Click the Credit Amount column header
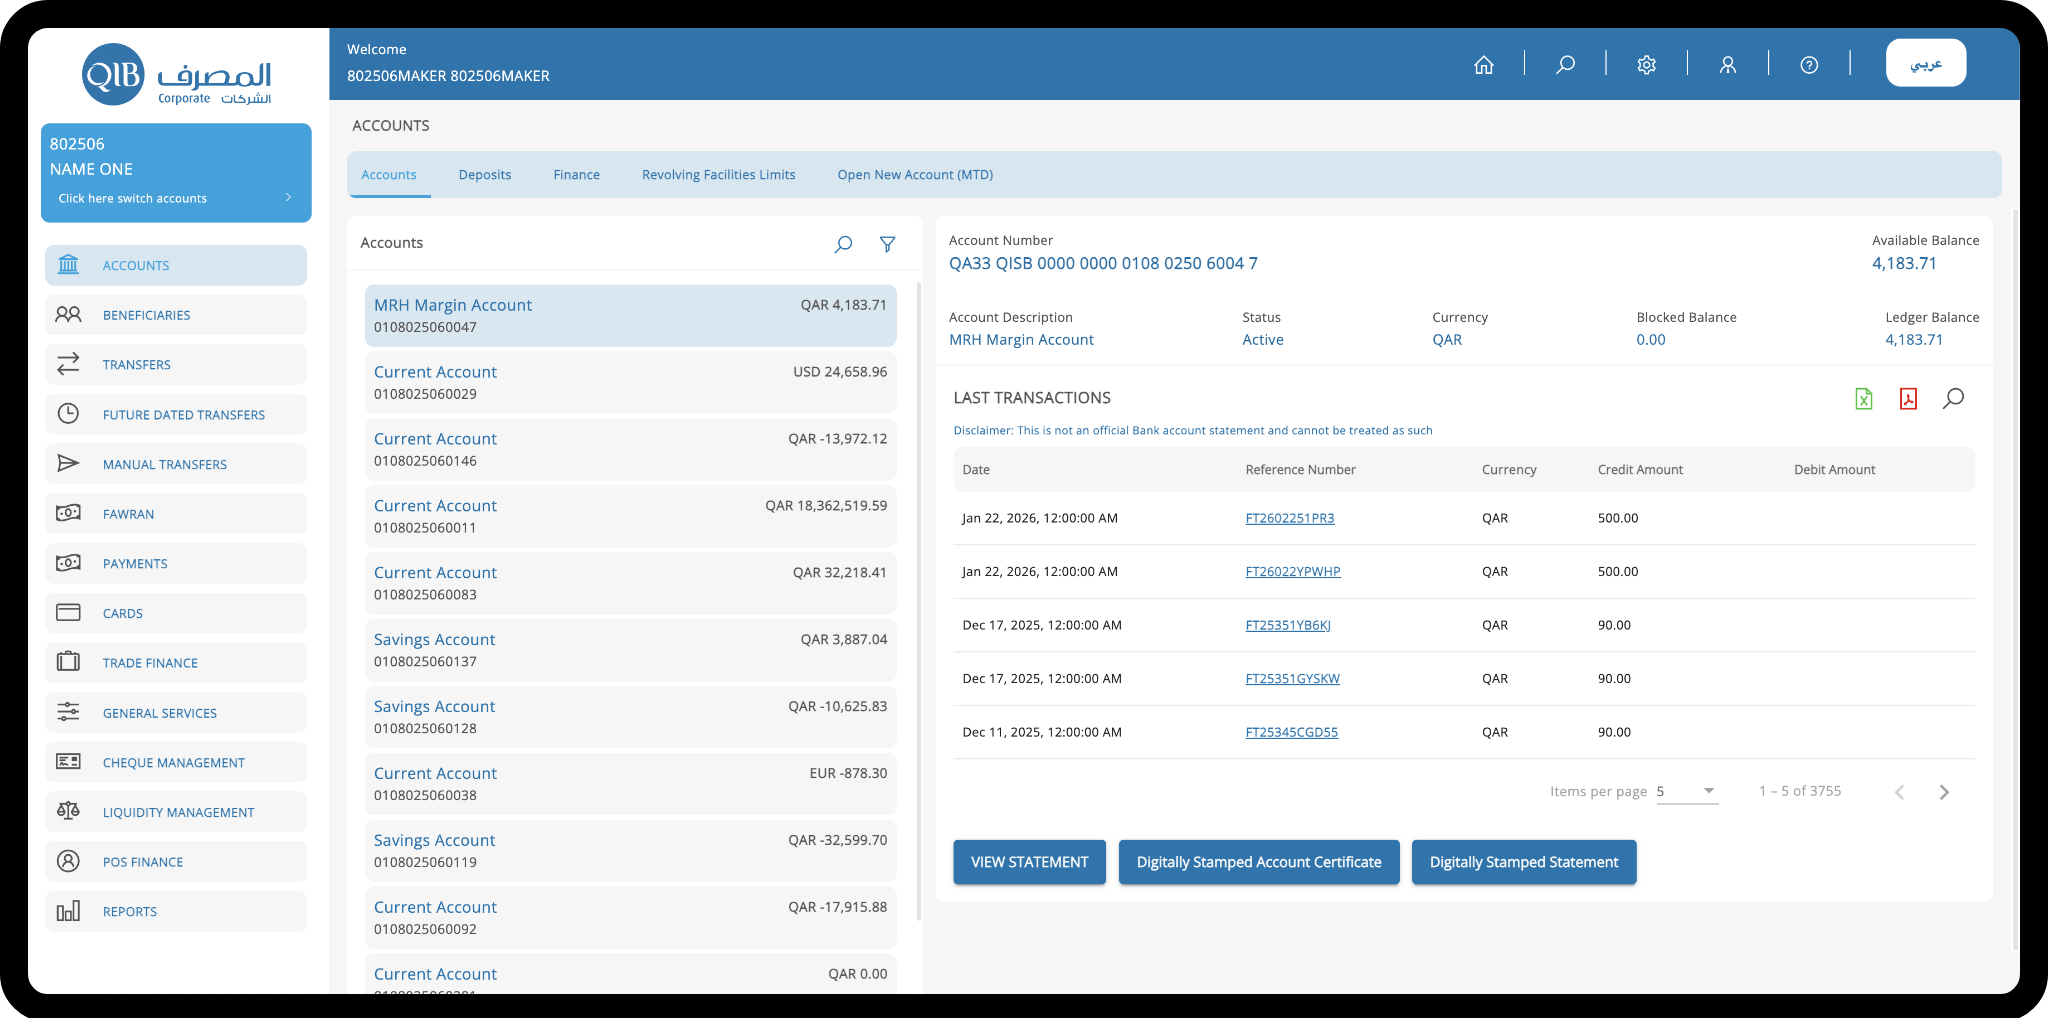The image size is (2048, 1018). point(1640,470)
